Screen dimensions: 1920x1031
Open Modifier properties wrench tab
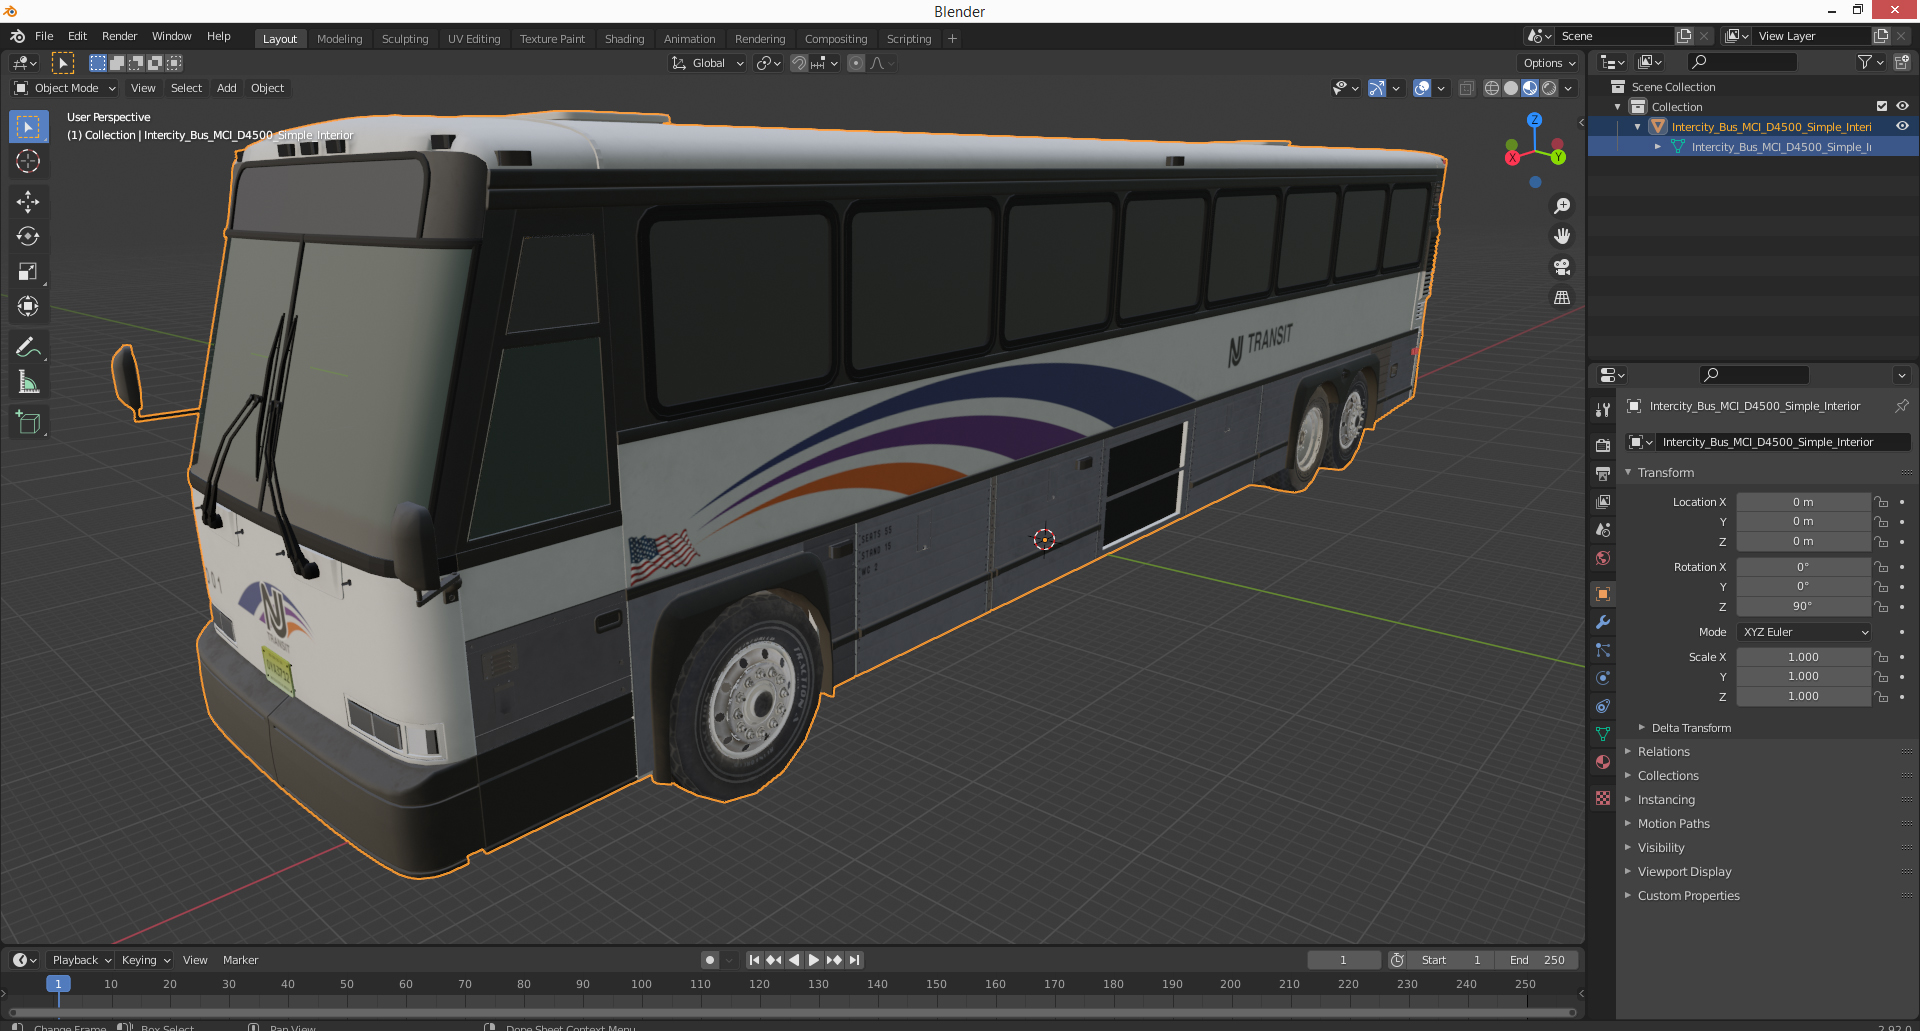click(1603, 622)
